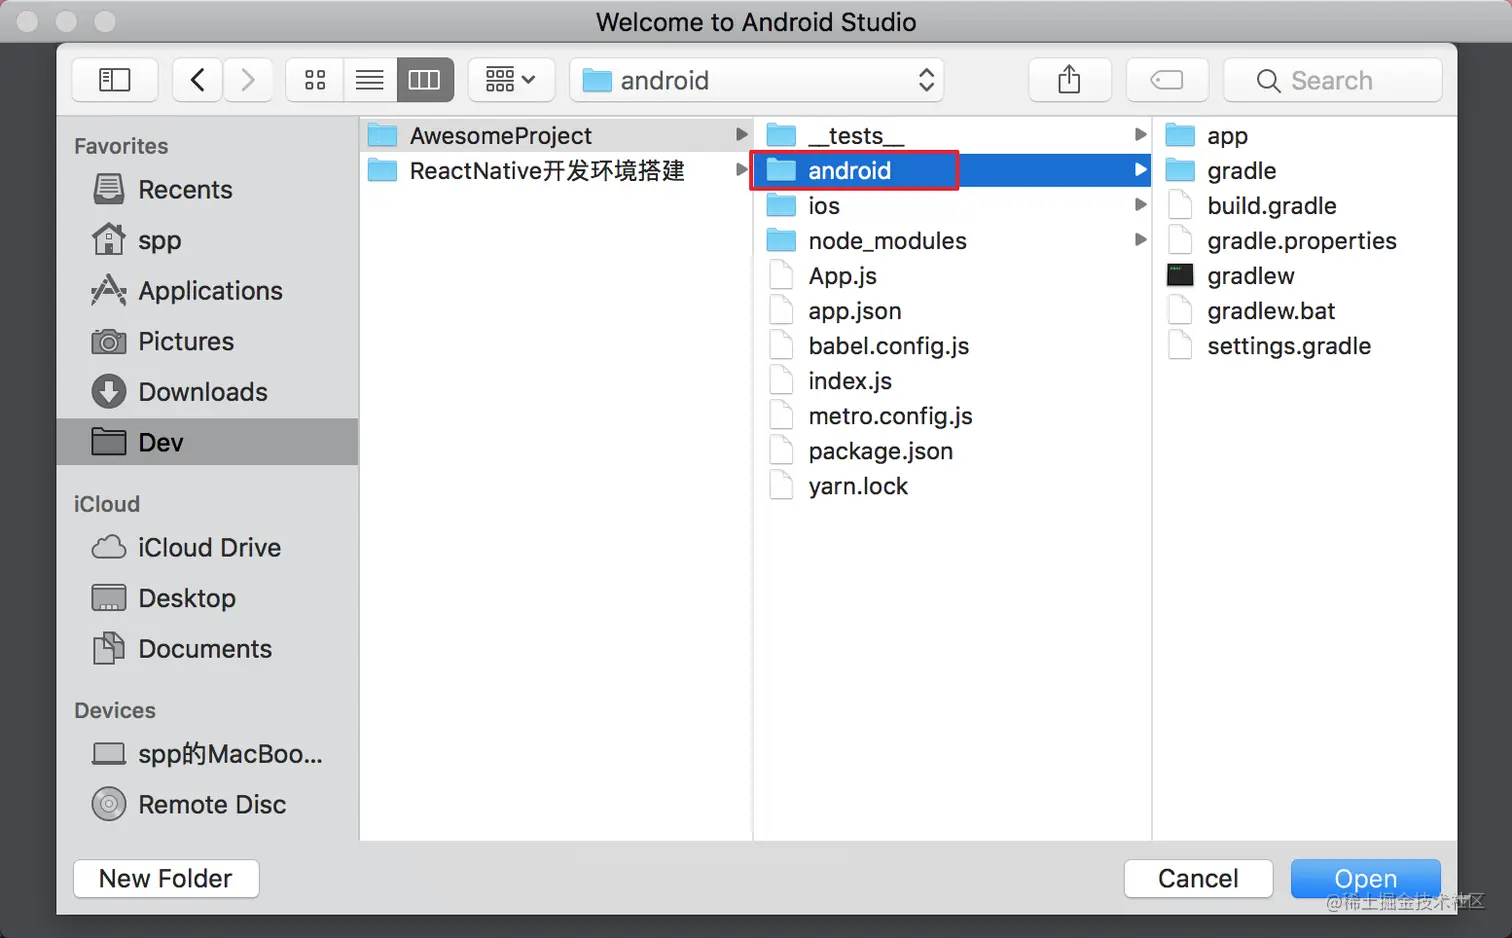Open Documents in the sidebar

click(207, 649)
